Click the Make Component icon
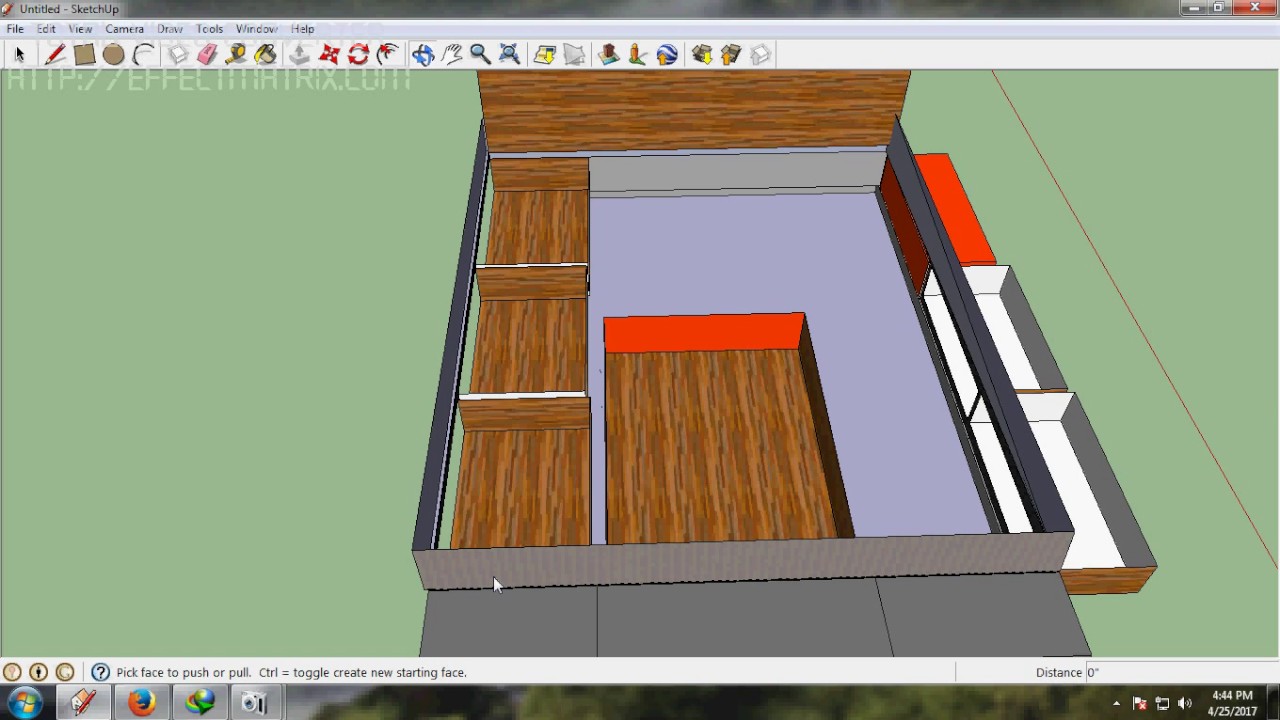The height and width of the screenshot is (720, 1280). point(178,54)
